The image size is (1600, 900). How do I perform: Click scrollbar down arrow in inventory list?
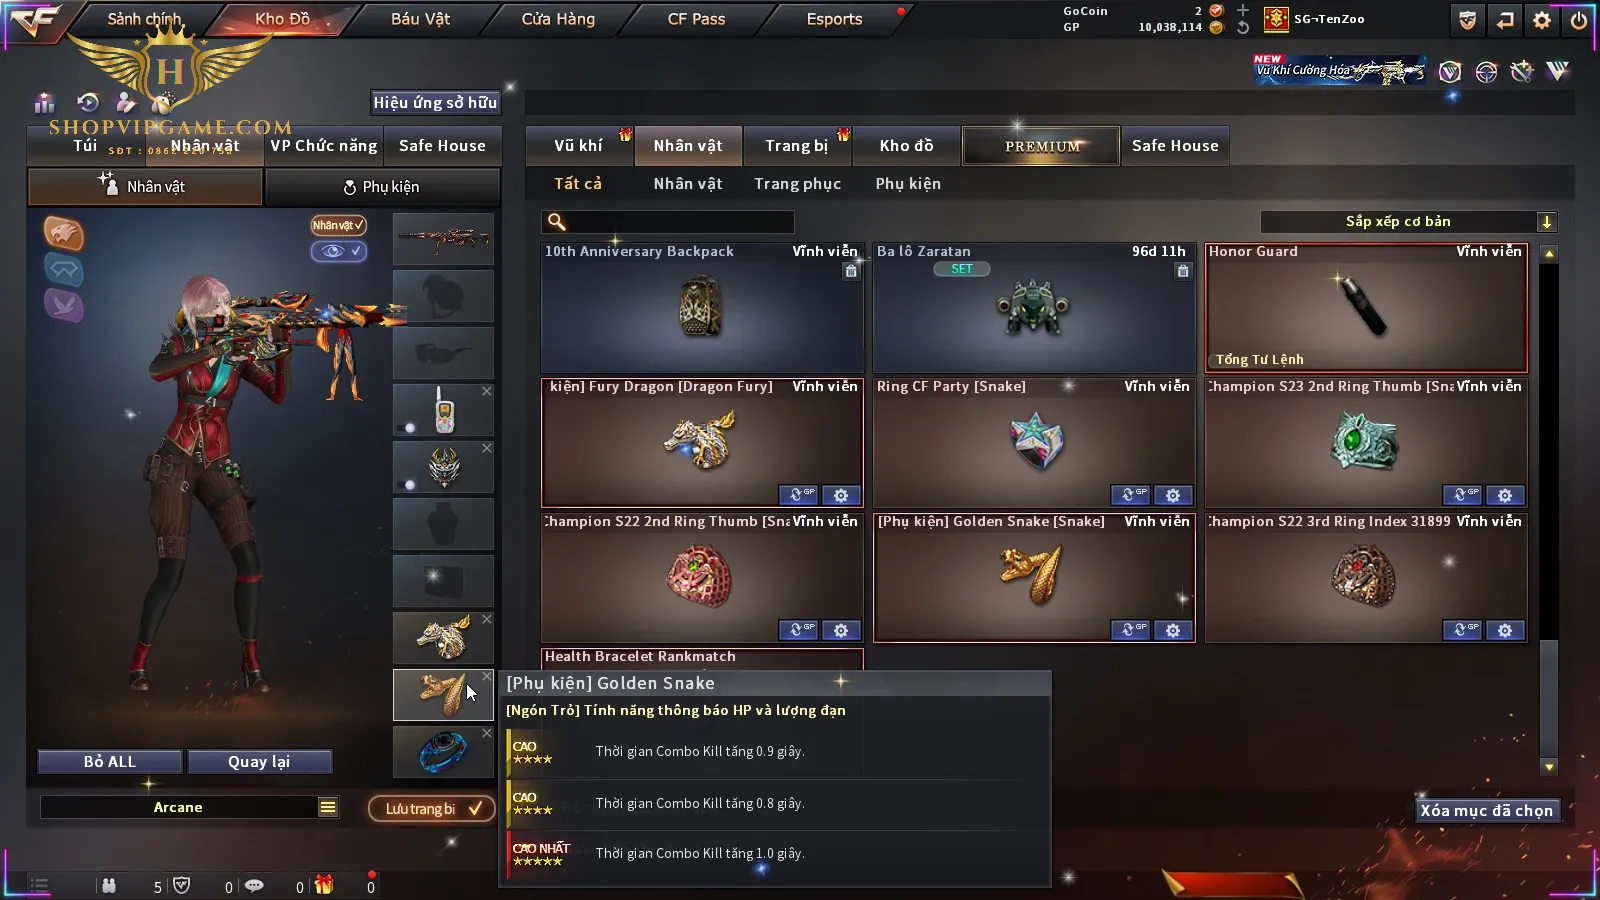[1549, 767]
